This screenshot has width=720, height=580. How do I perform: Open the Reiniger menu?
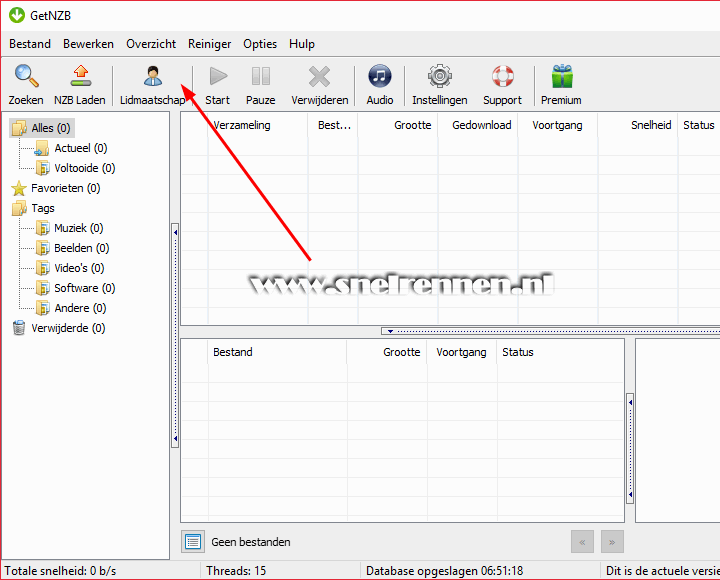209,44
